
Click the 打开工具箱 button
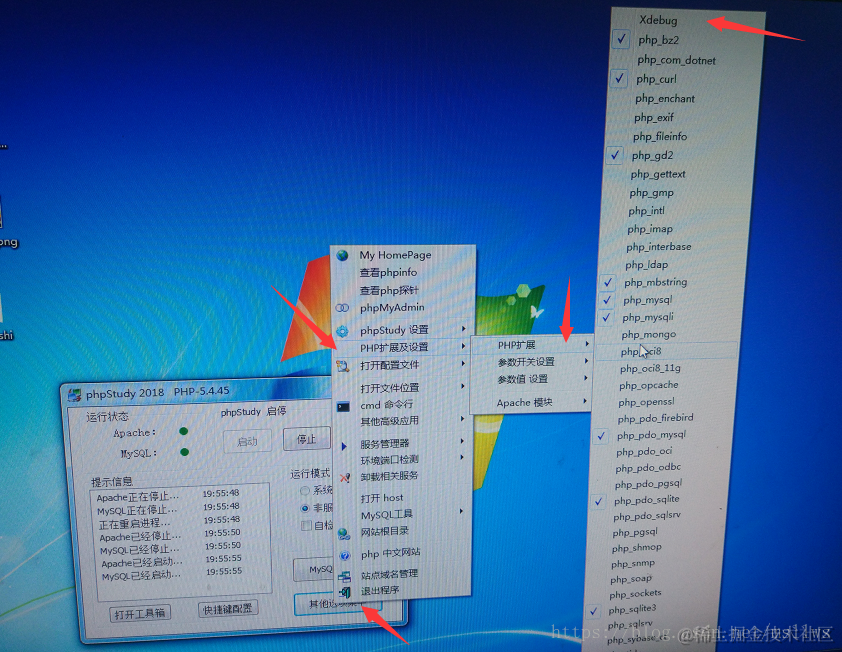(x=140, y=613)
